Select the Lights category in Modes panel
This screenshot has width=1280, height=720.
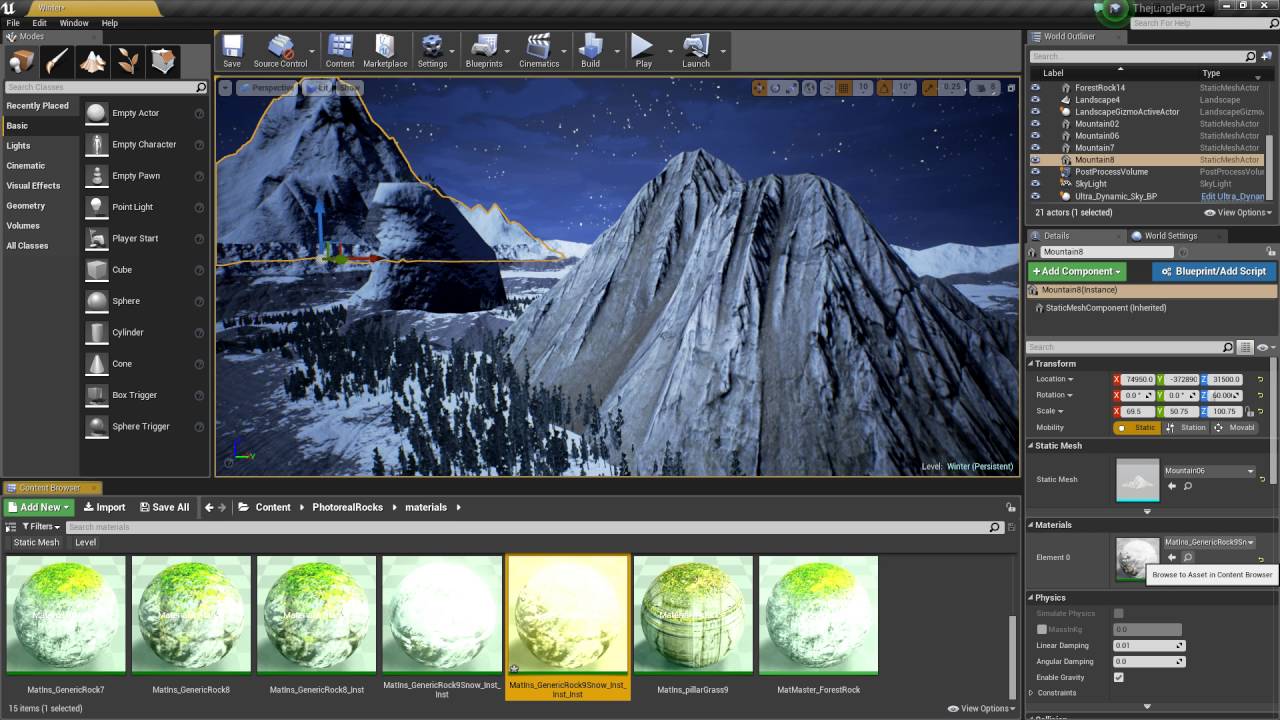click(18, 146)
